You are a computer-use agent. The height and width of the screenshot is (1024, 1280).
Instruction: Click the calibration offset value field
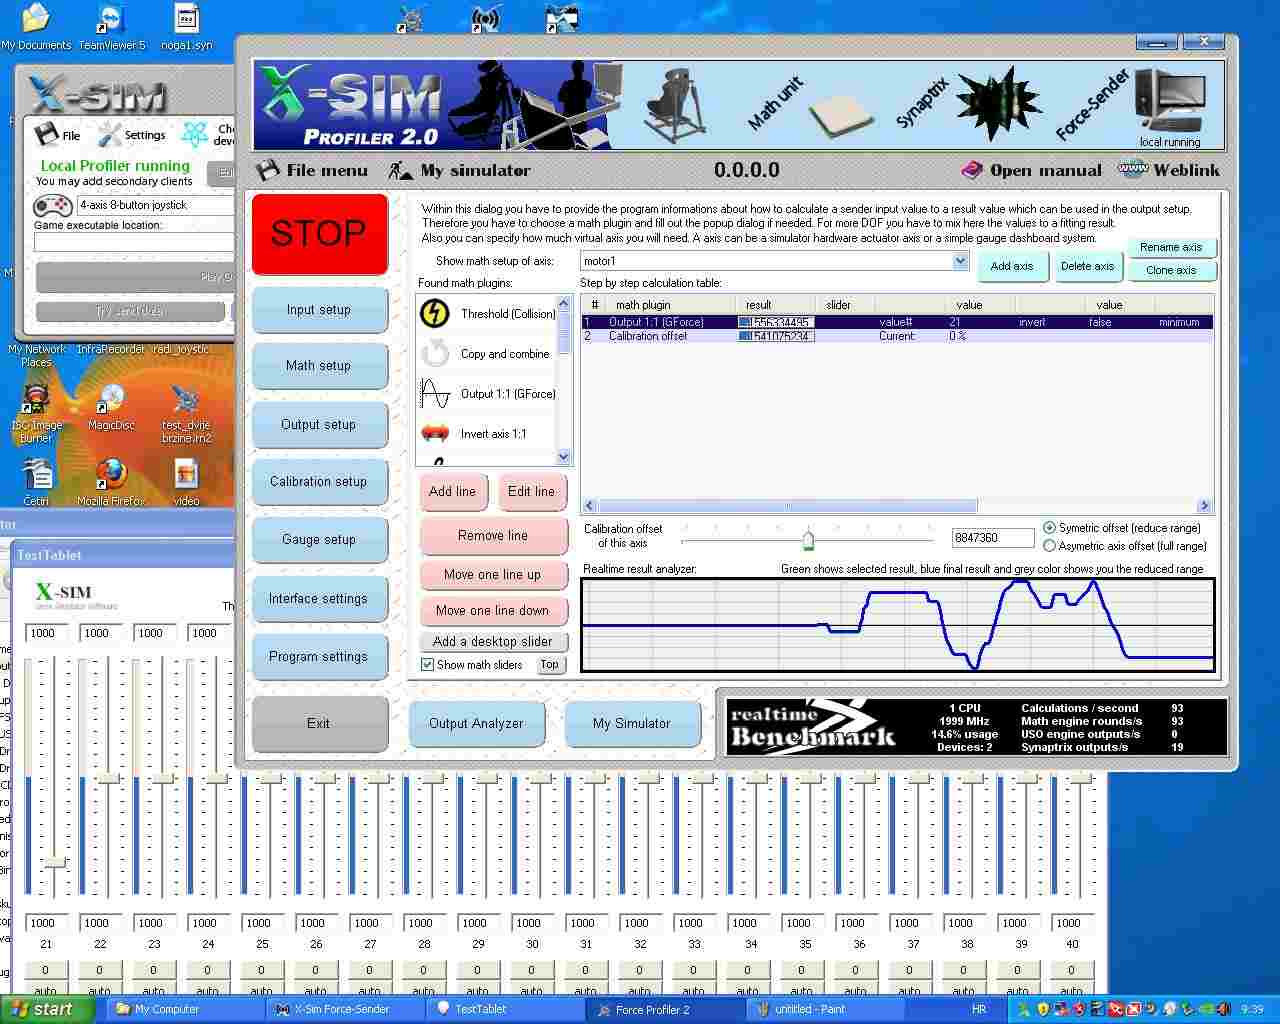point(993,538)
